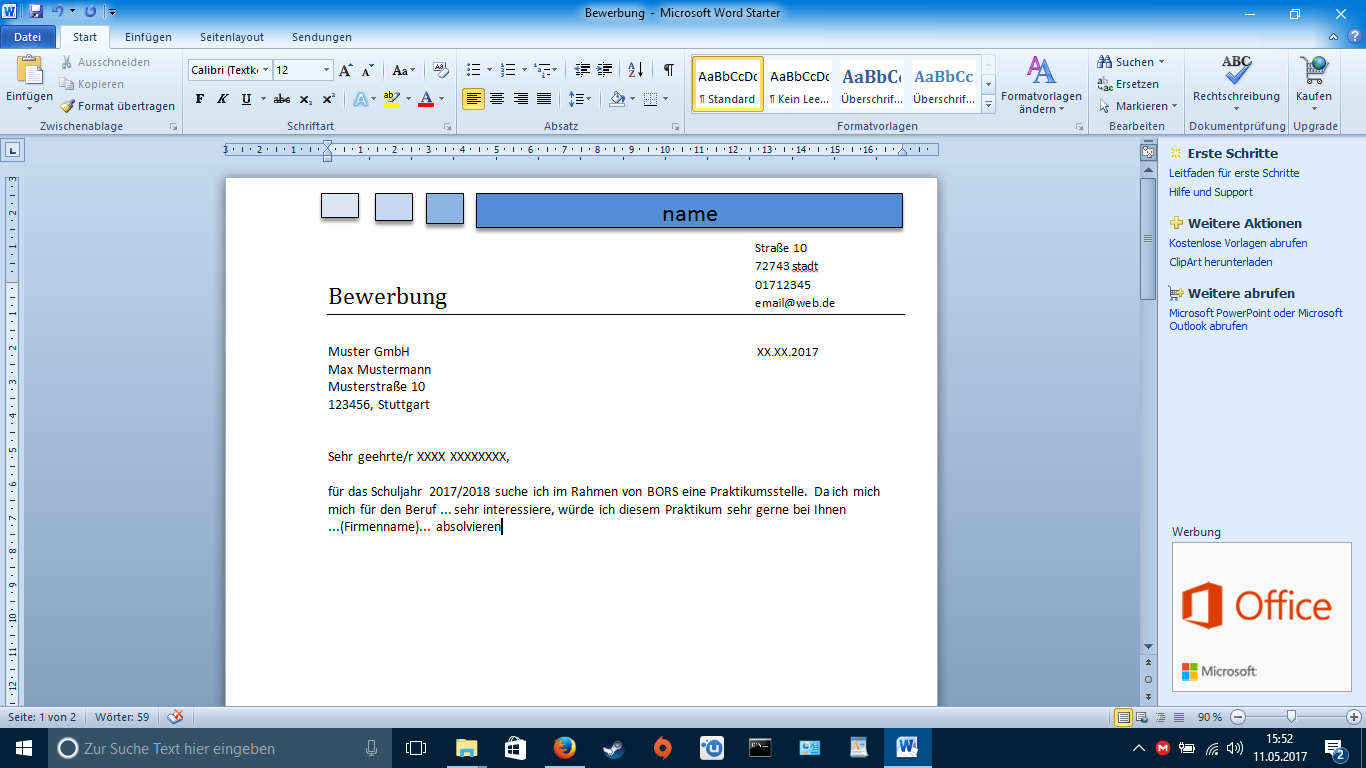Toggle italic formatting (K button)
Screen dimensions: 1366x768
tap(223, 99)
